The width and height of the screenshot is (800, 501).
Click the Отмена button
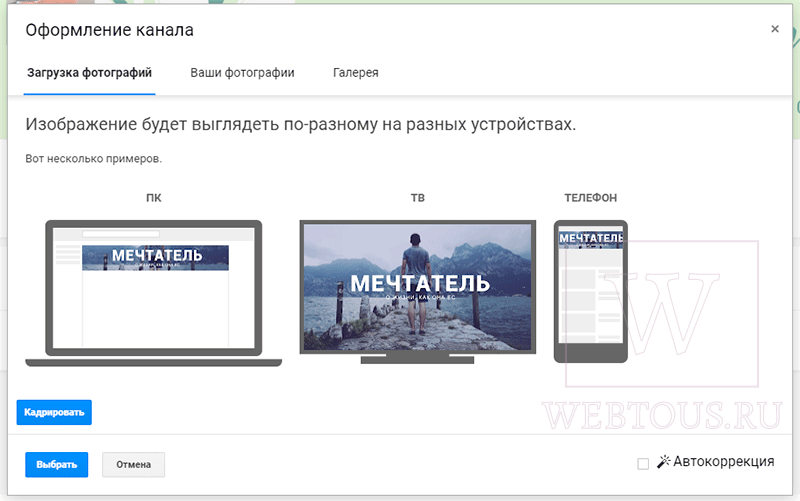click(133, 465)
